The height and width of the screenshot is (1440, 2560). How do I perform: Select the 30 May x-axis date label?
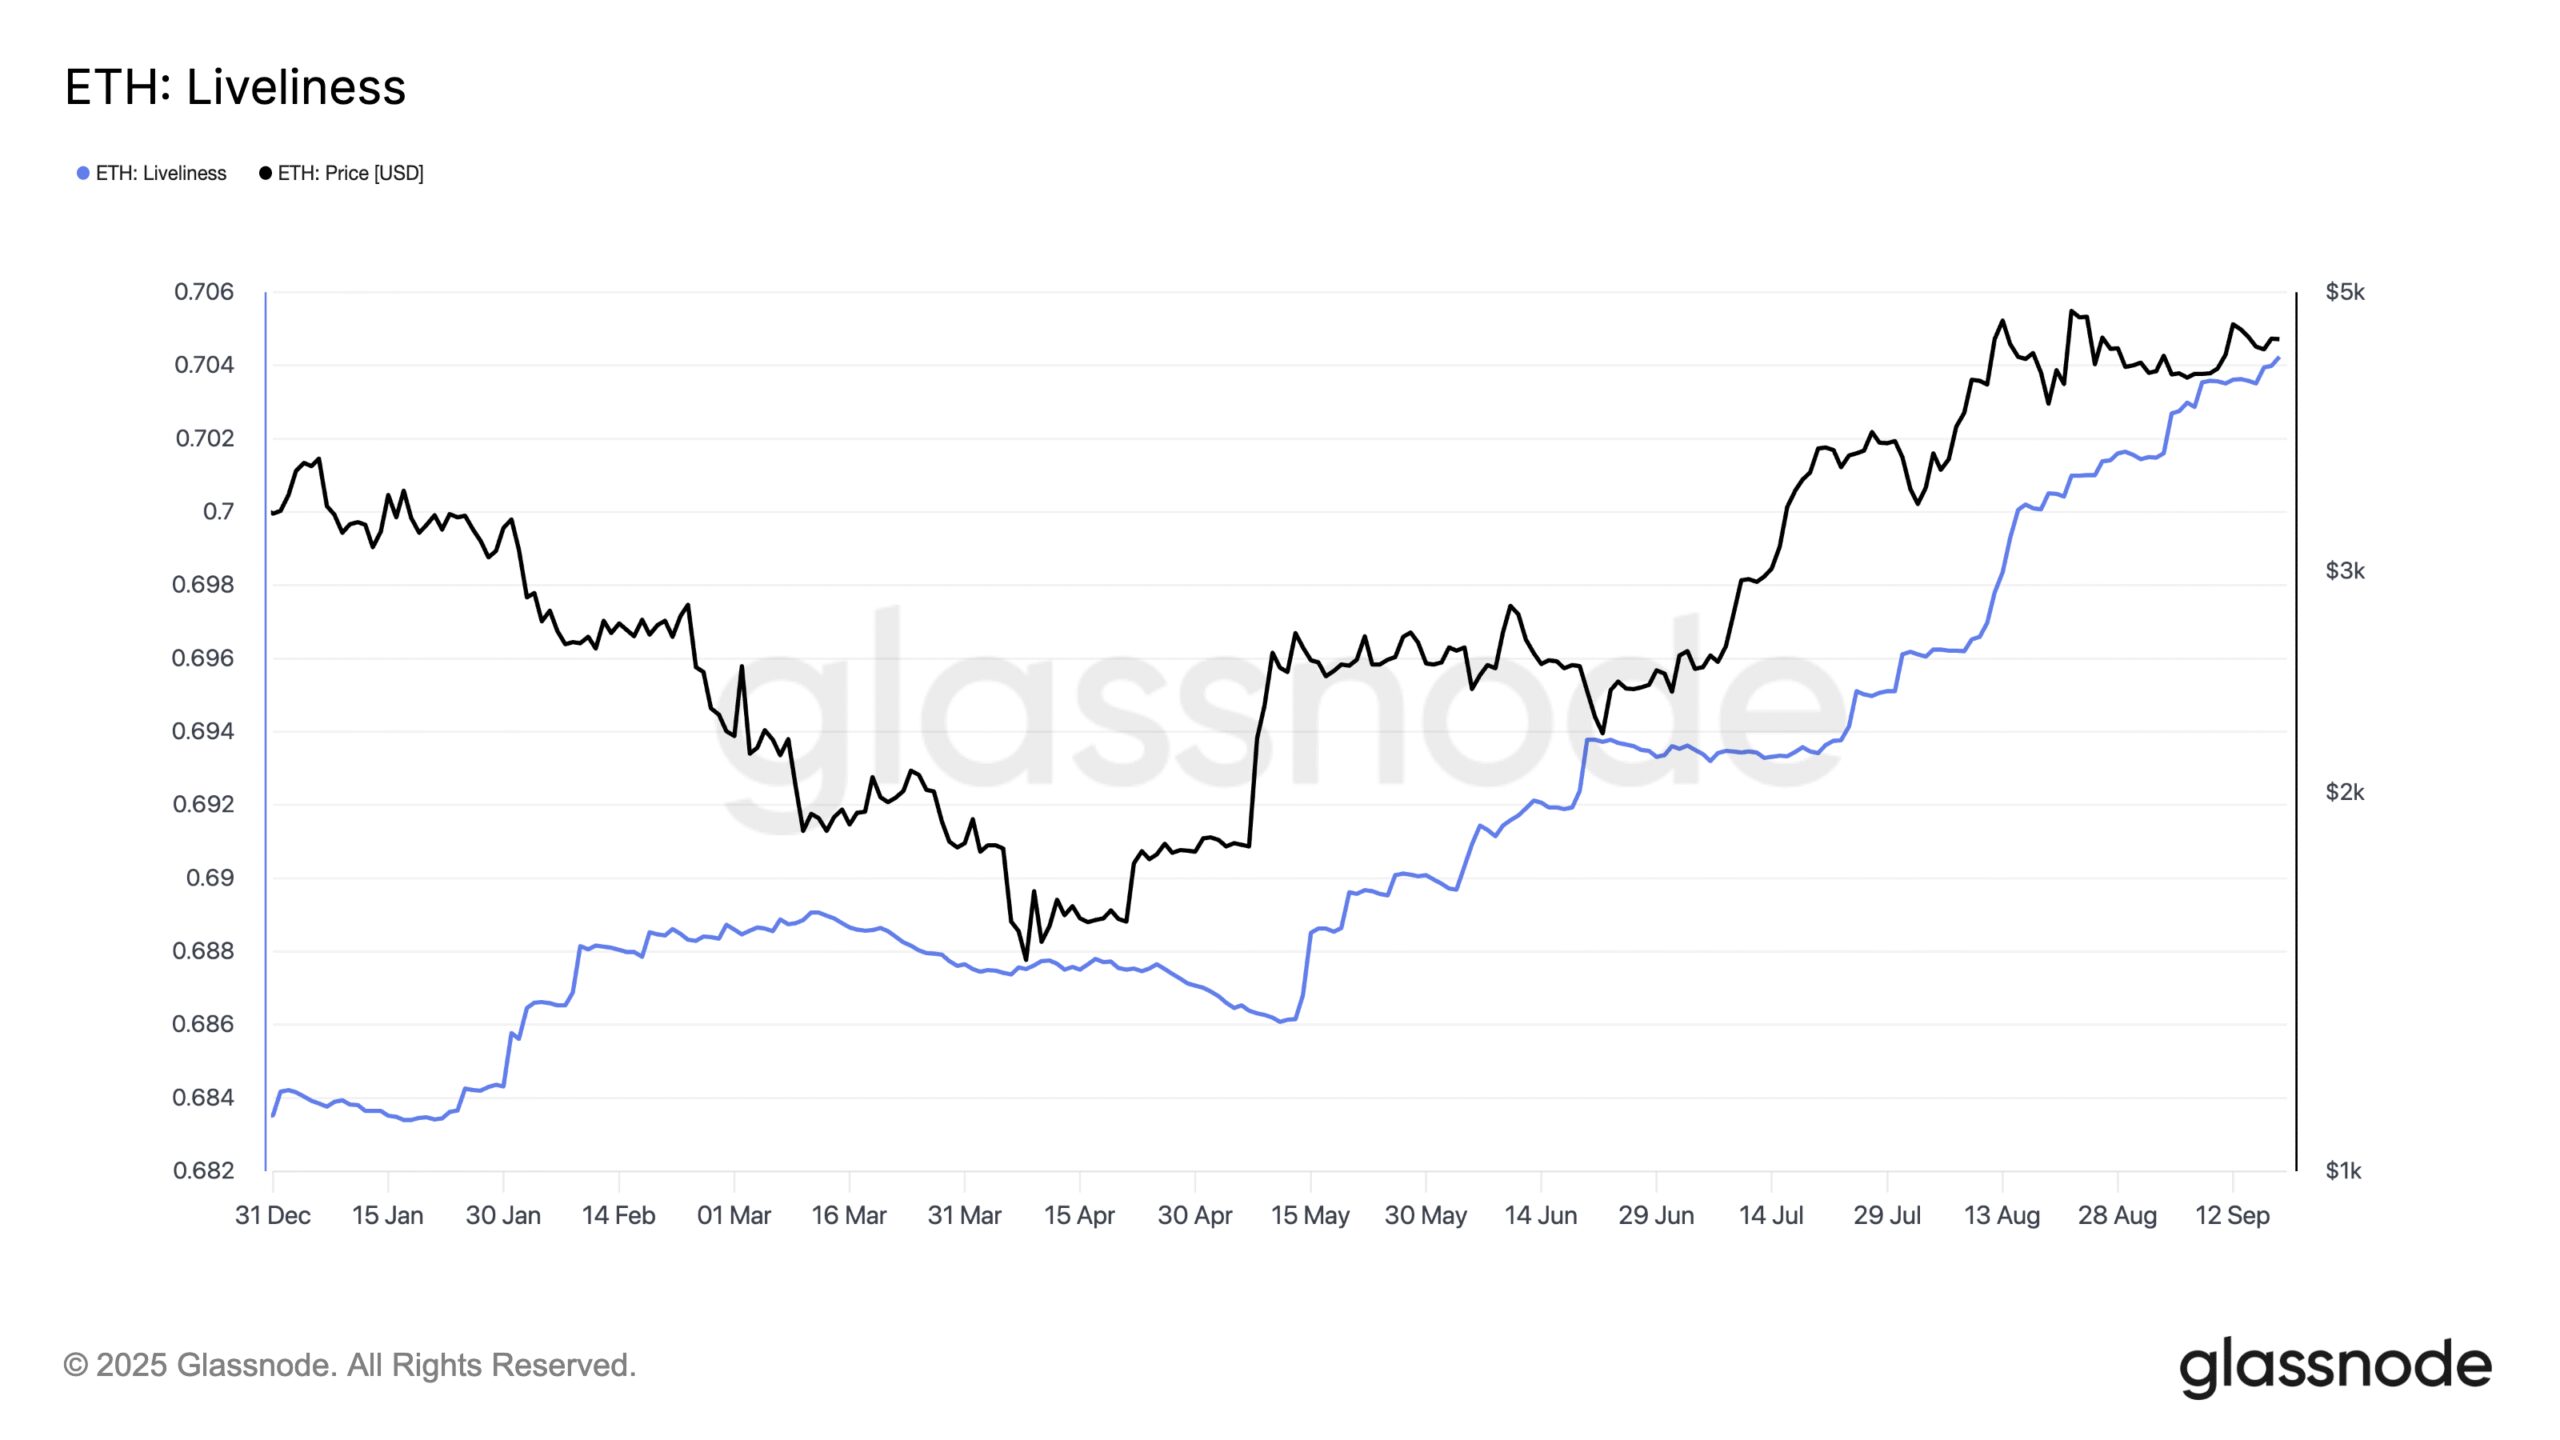(x=1425, y=1215)
